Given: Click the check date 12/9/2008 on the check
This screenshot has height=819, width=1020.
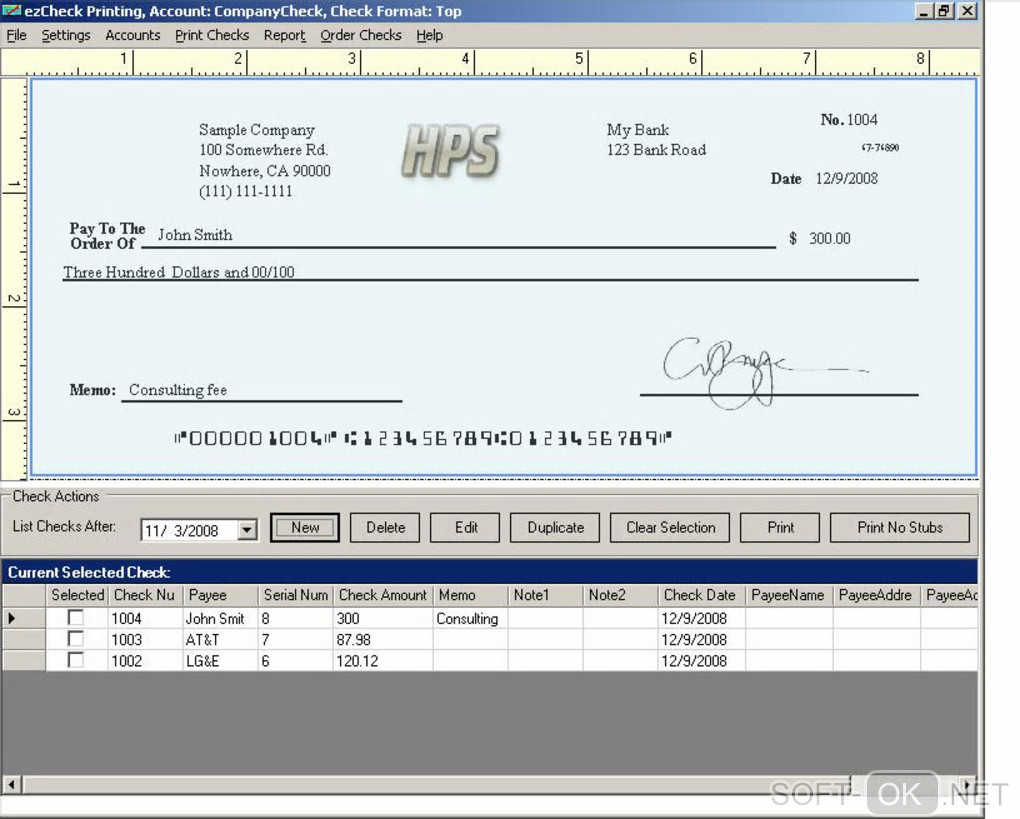Looking at the screenshot, I should click(x=846, y=178).
